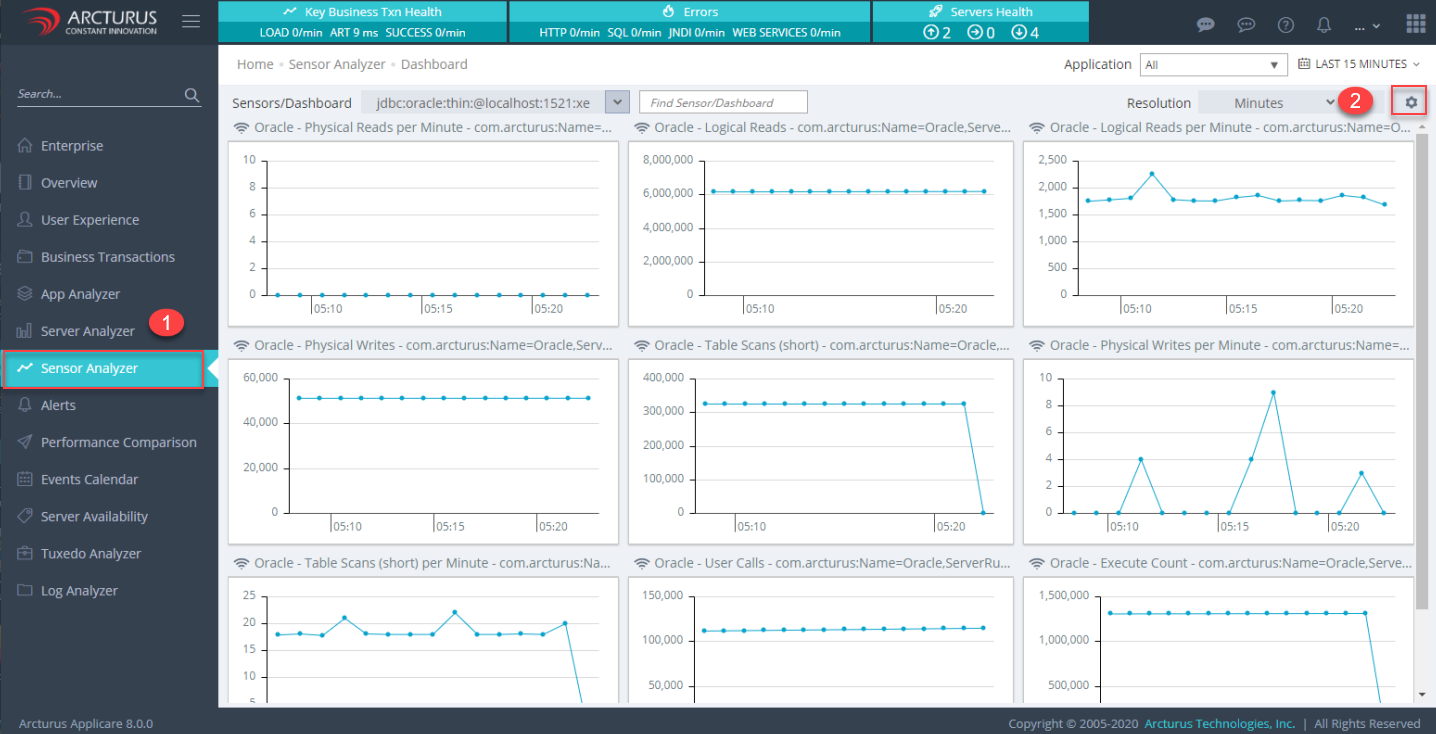1436x734 pixels.
Task: Click the outlined chat bubble icon
Action: tap(1246, 25)
